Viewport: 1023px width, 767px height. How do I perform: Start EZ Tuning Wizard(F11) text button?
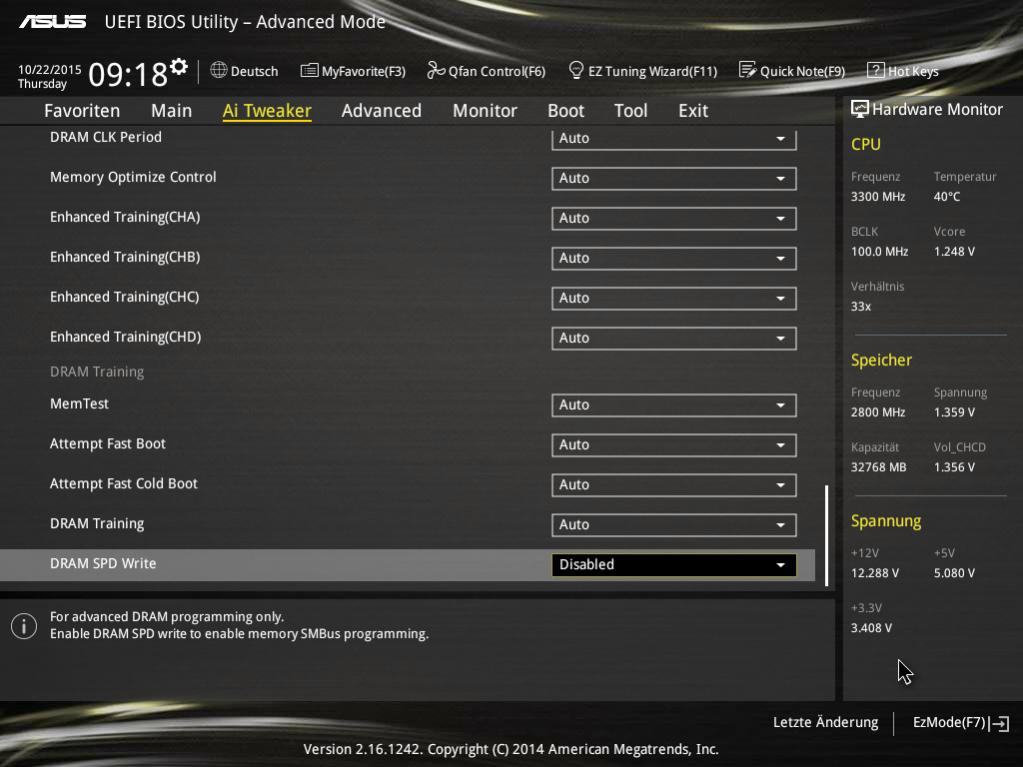[x=652, y=71]
